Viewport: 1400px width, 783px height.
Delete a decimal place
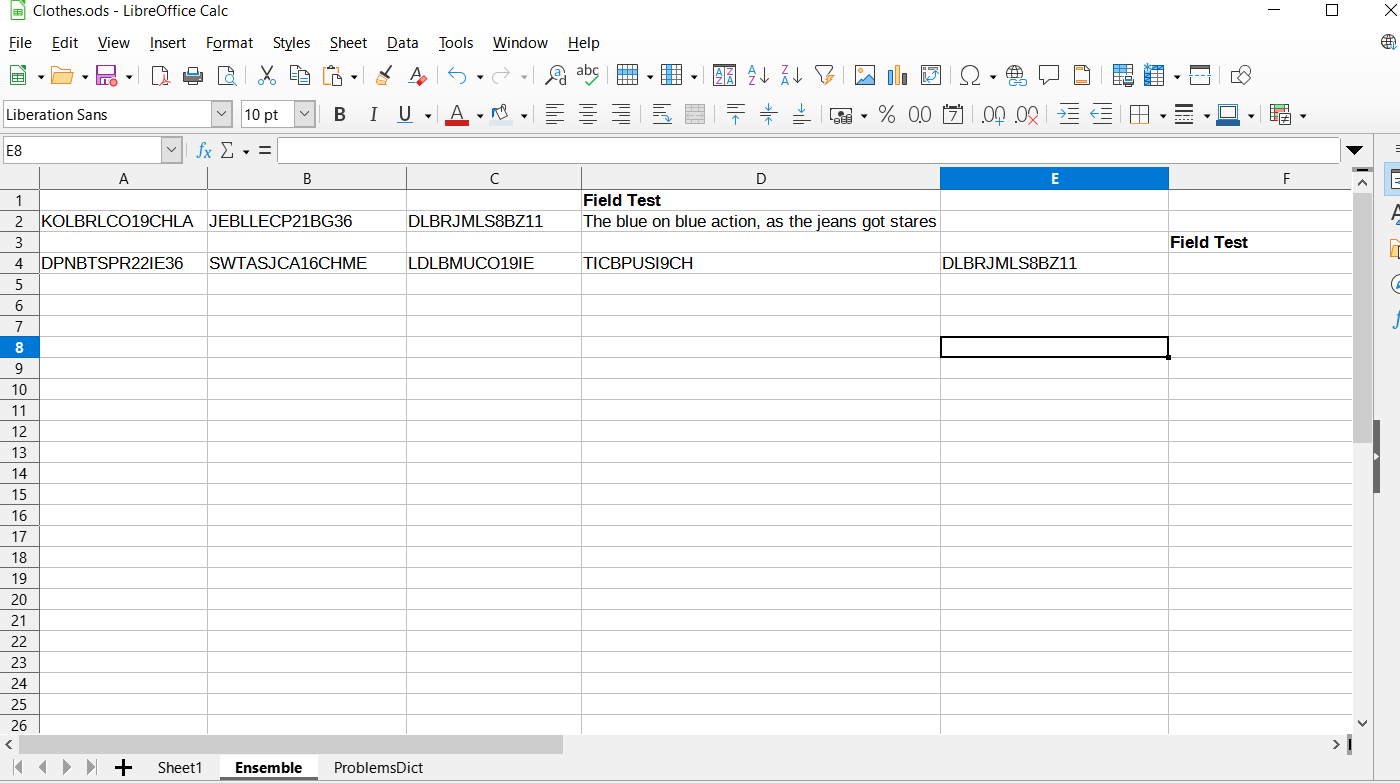click(1026, 115)
